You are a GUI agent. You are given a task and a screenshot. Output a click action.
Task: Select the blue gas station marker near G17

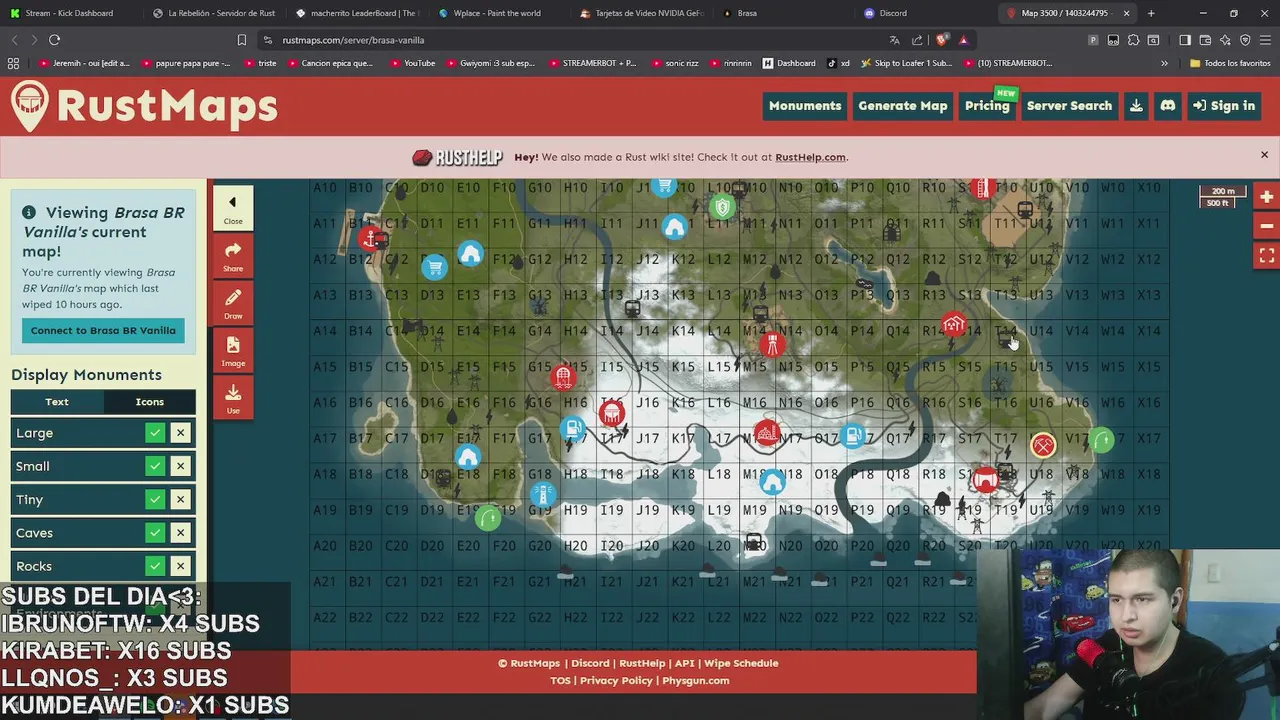click(573, 430)
